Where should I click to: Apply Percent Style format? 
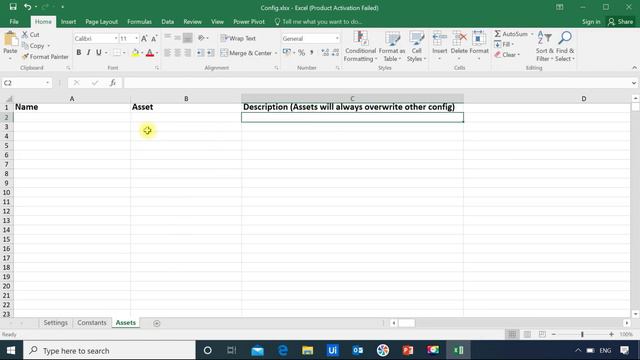[x=301, y=52]
